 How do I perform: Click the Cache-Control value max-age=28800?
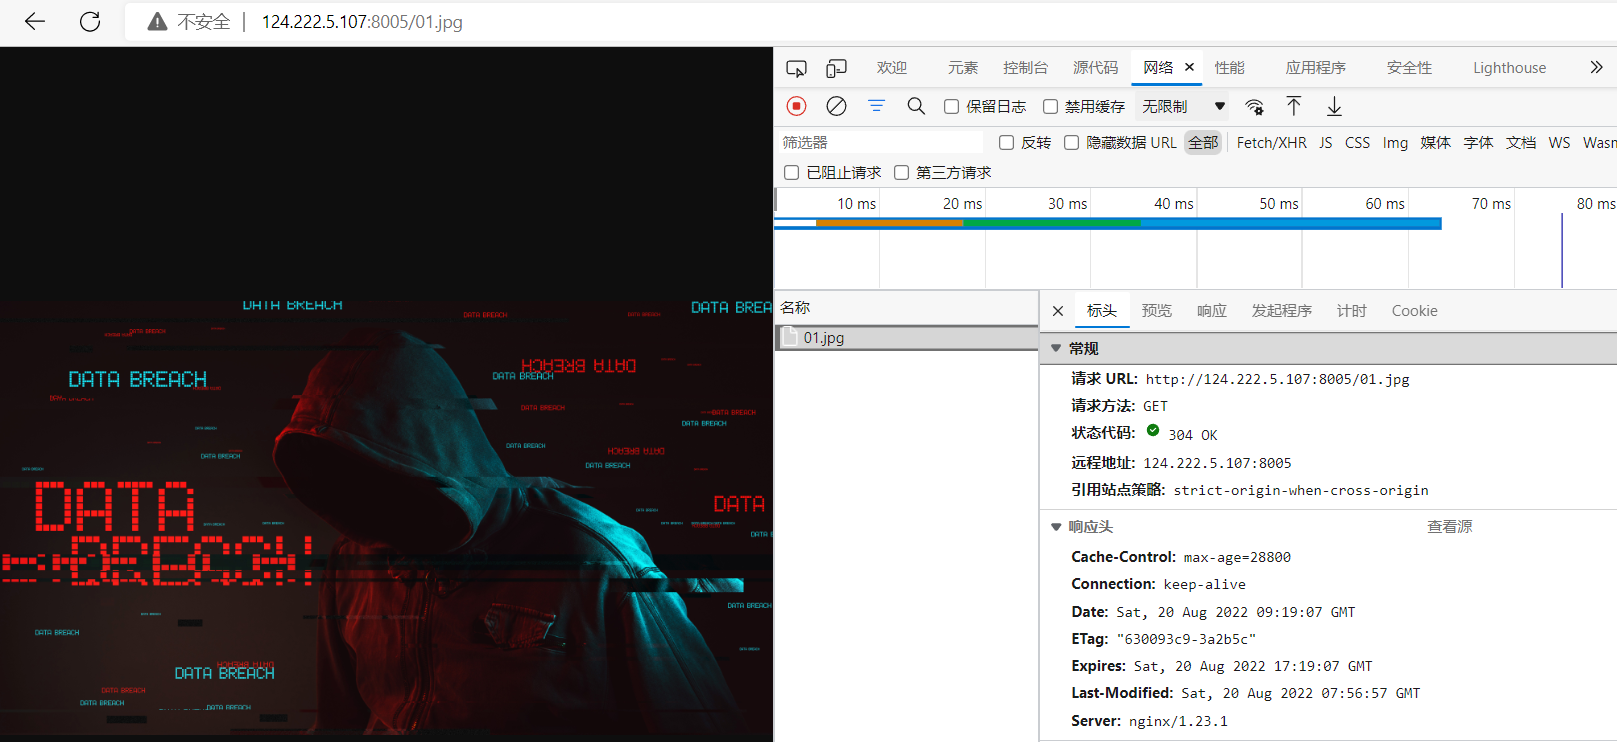pos(1237,557)
